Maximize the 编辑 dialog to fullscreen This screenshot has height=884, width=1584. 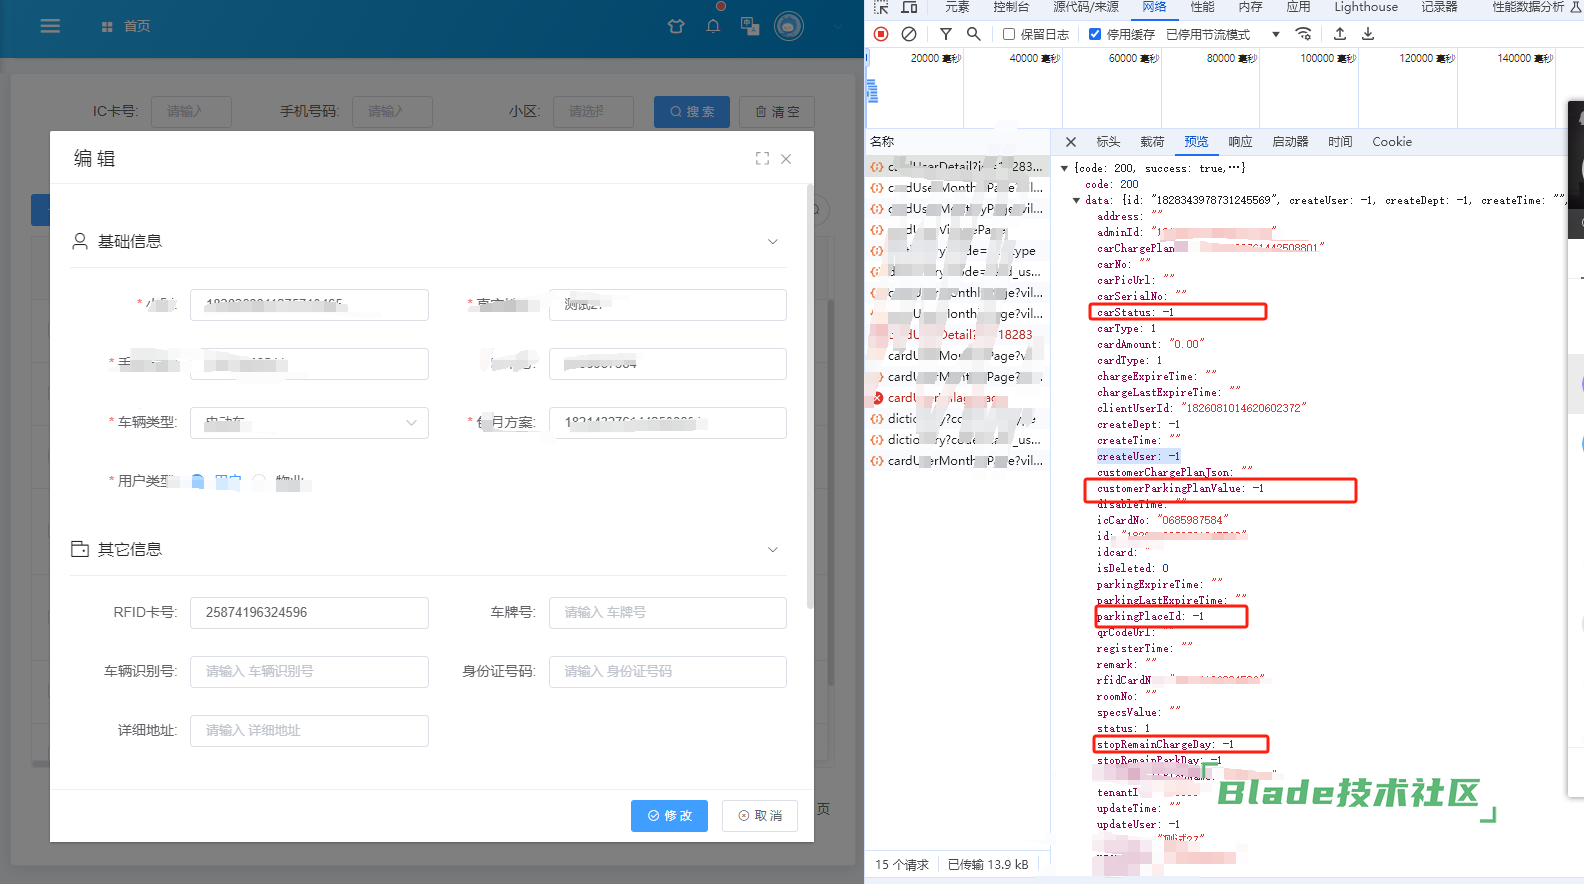(x=762, y=158)
